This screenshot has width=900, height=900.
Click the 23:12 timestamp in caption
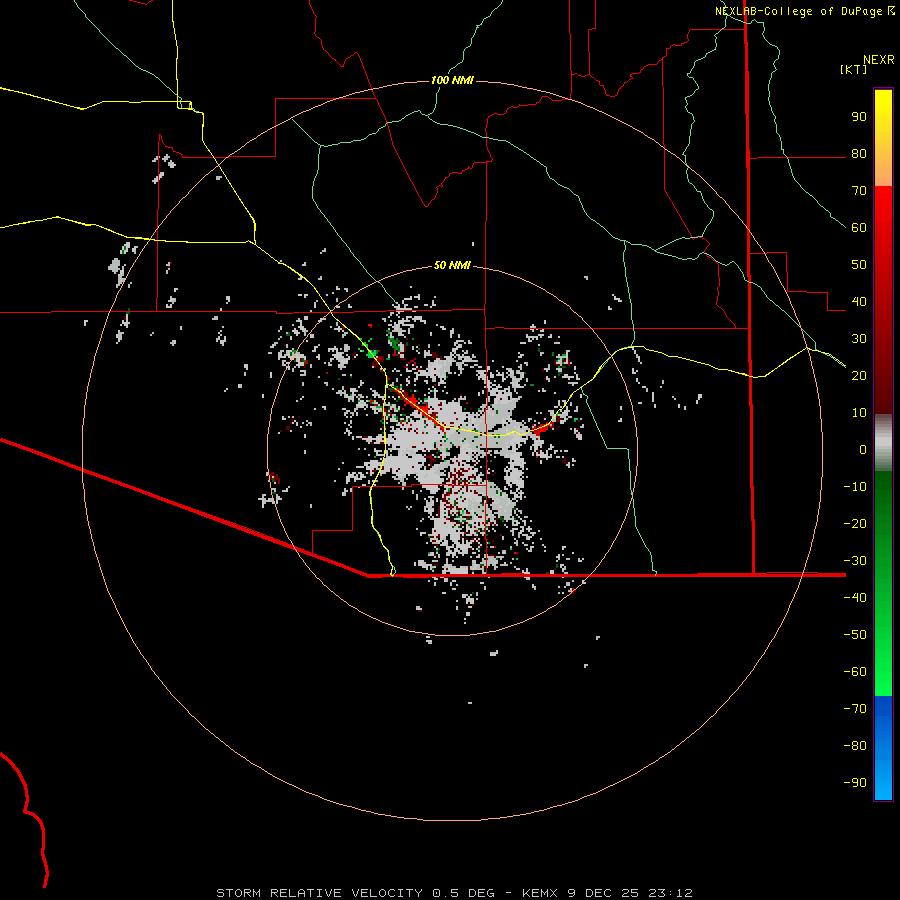[670, 893]
